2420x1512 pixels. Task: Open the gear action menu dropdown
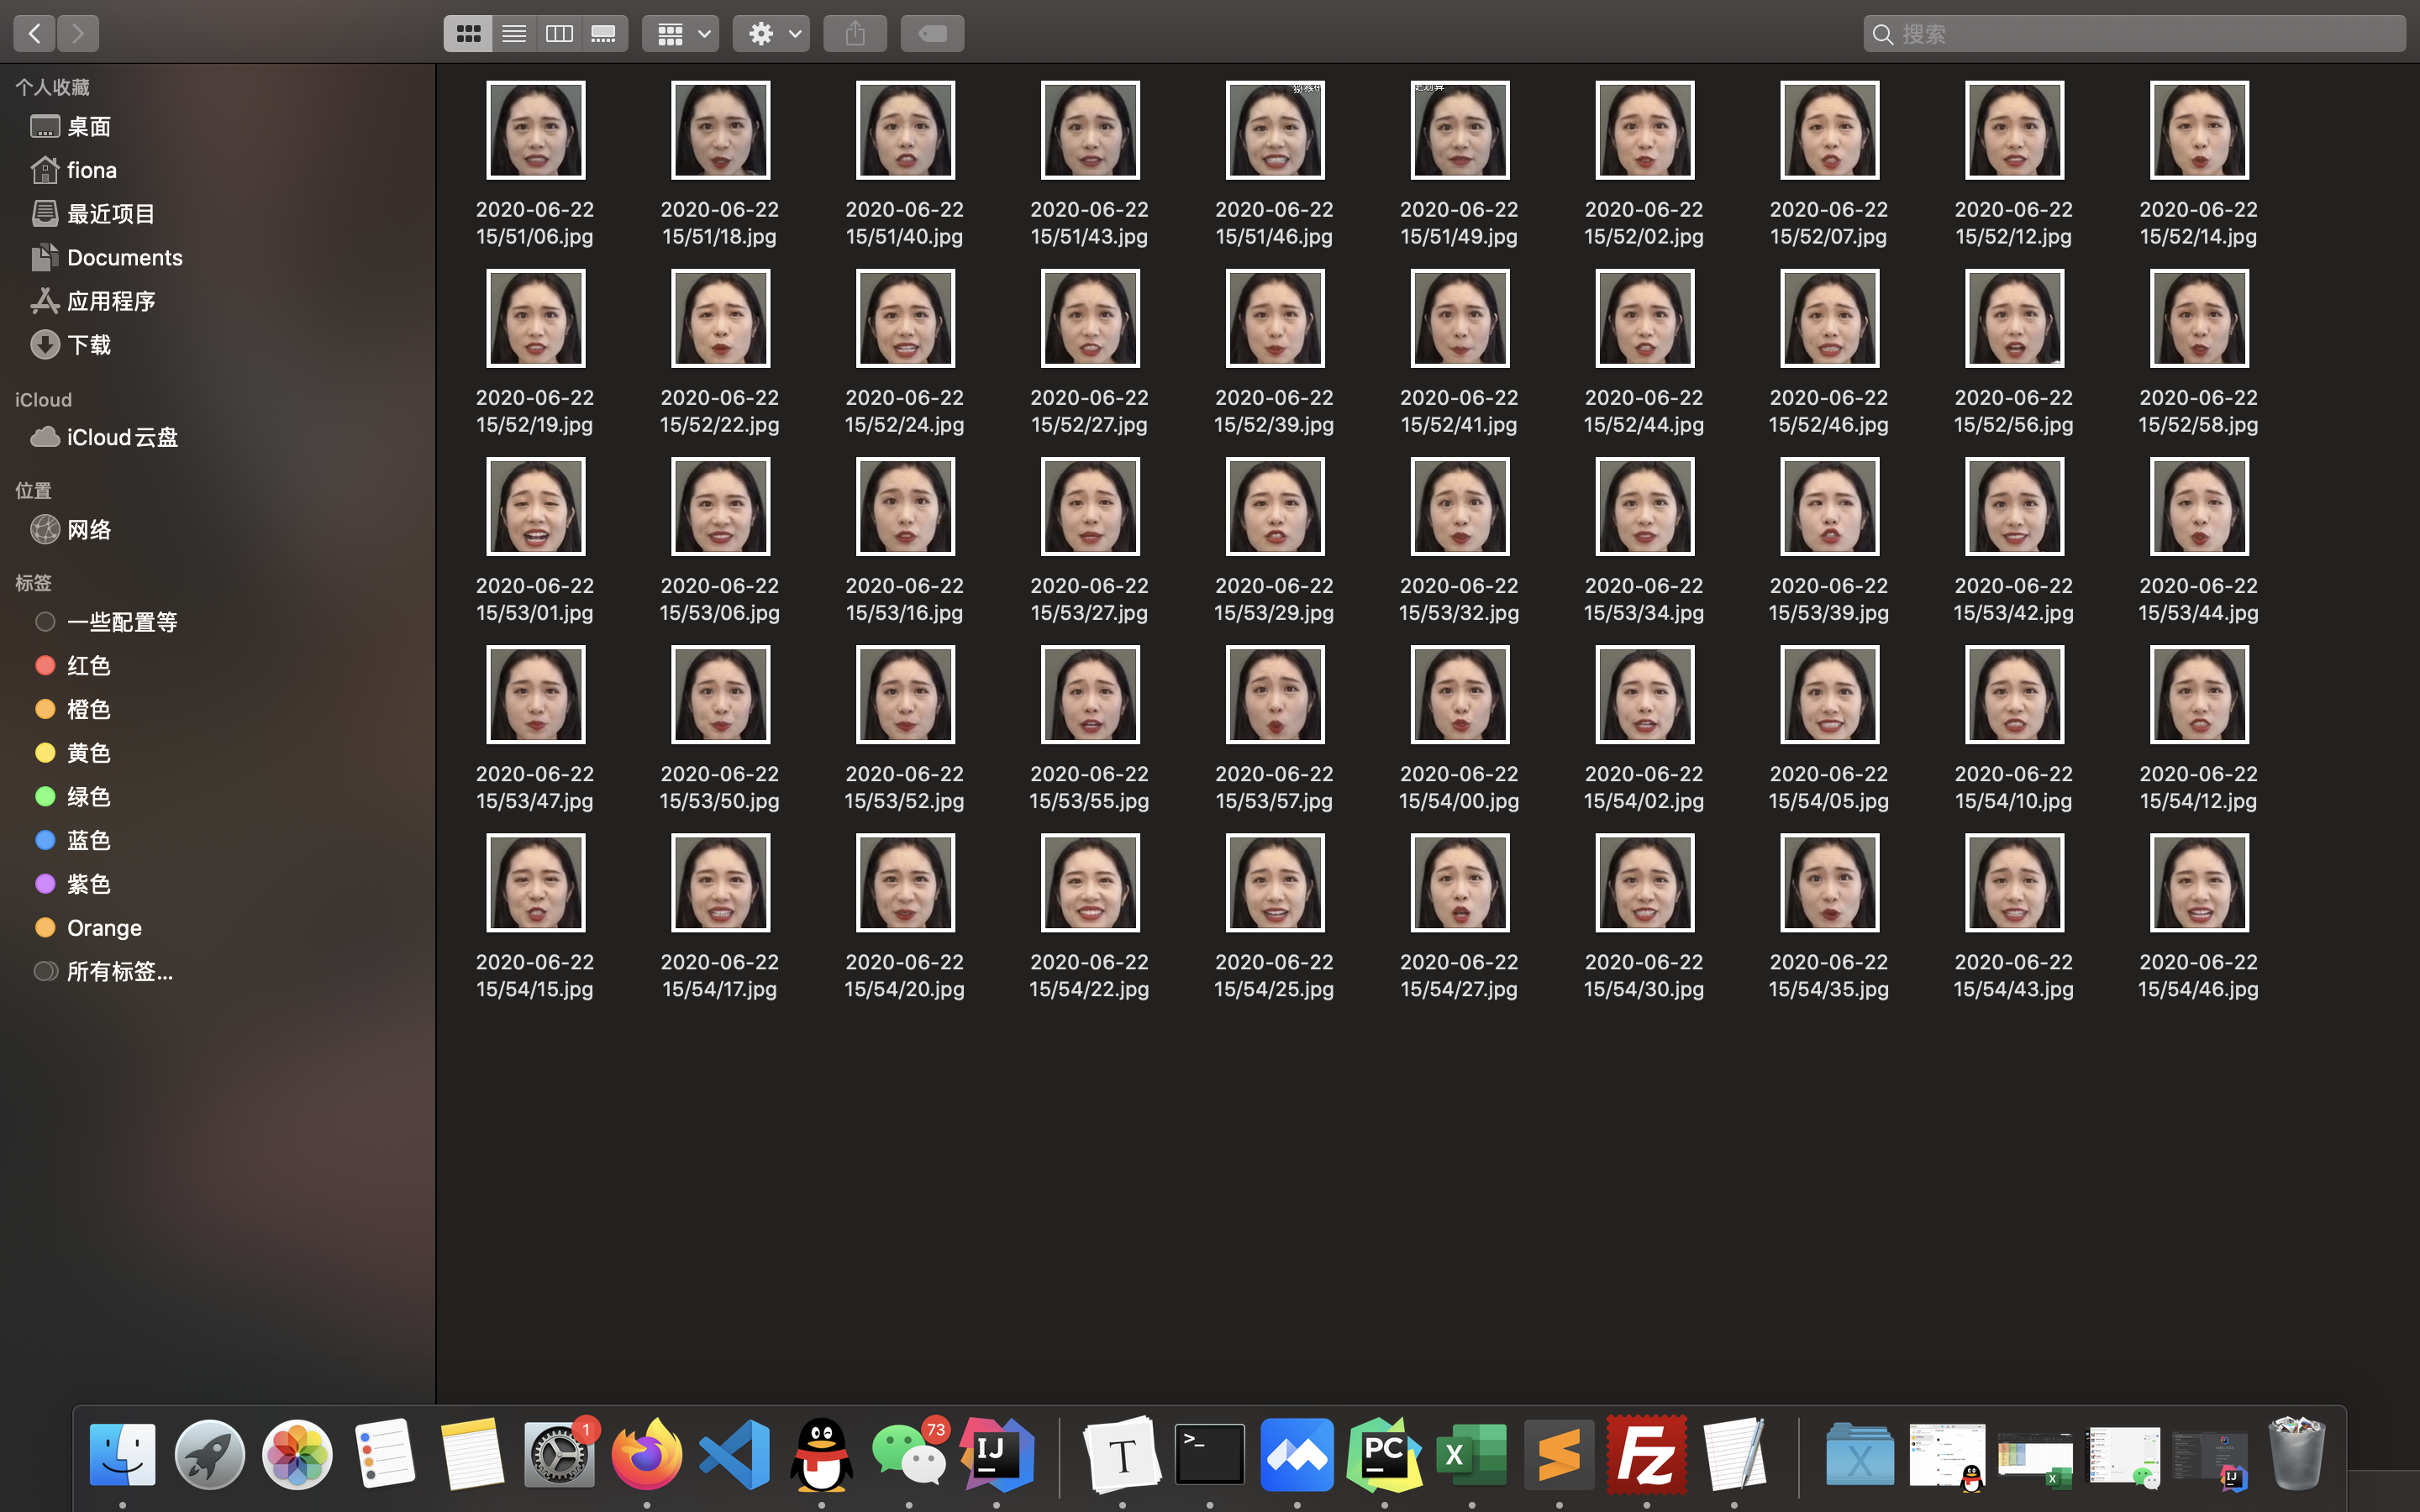(771, 34)
